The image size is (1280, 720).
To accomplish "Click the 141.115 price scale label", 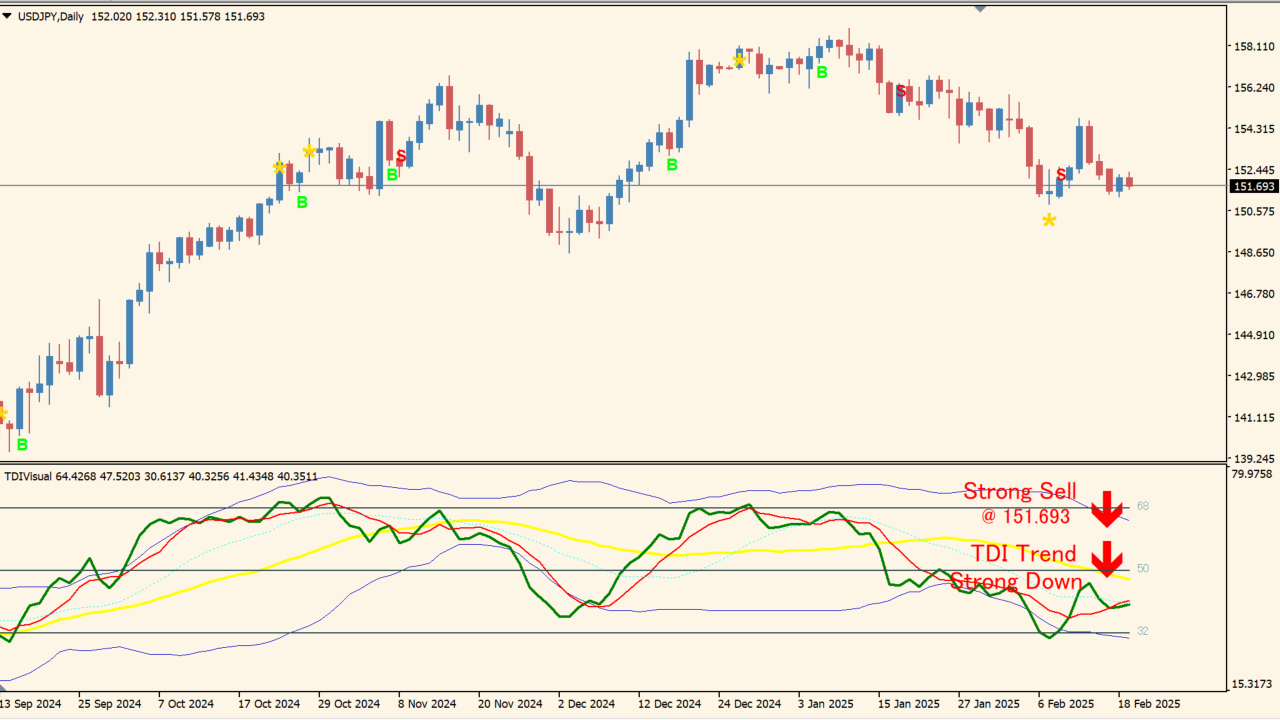I will 1255,417.
